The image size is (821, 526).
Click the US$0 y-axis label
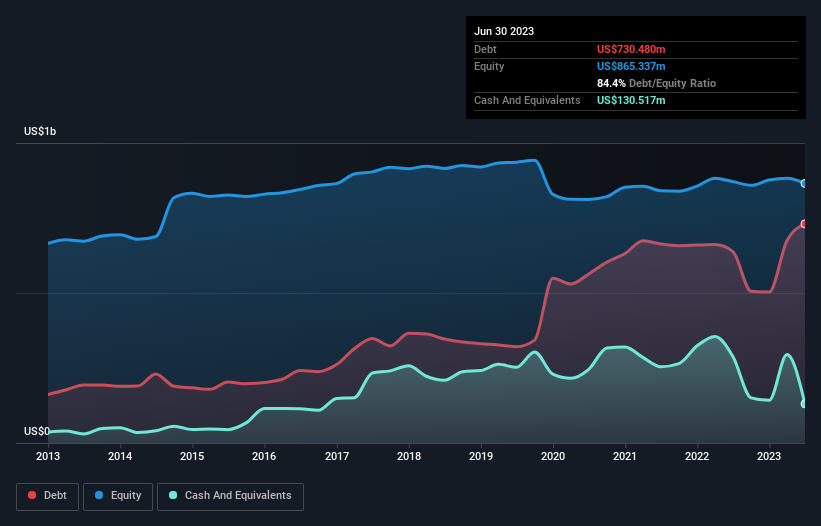coord(37,431)
